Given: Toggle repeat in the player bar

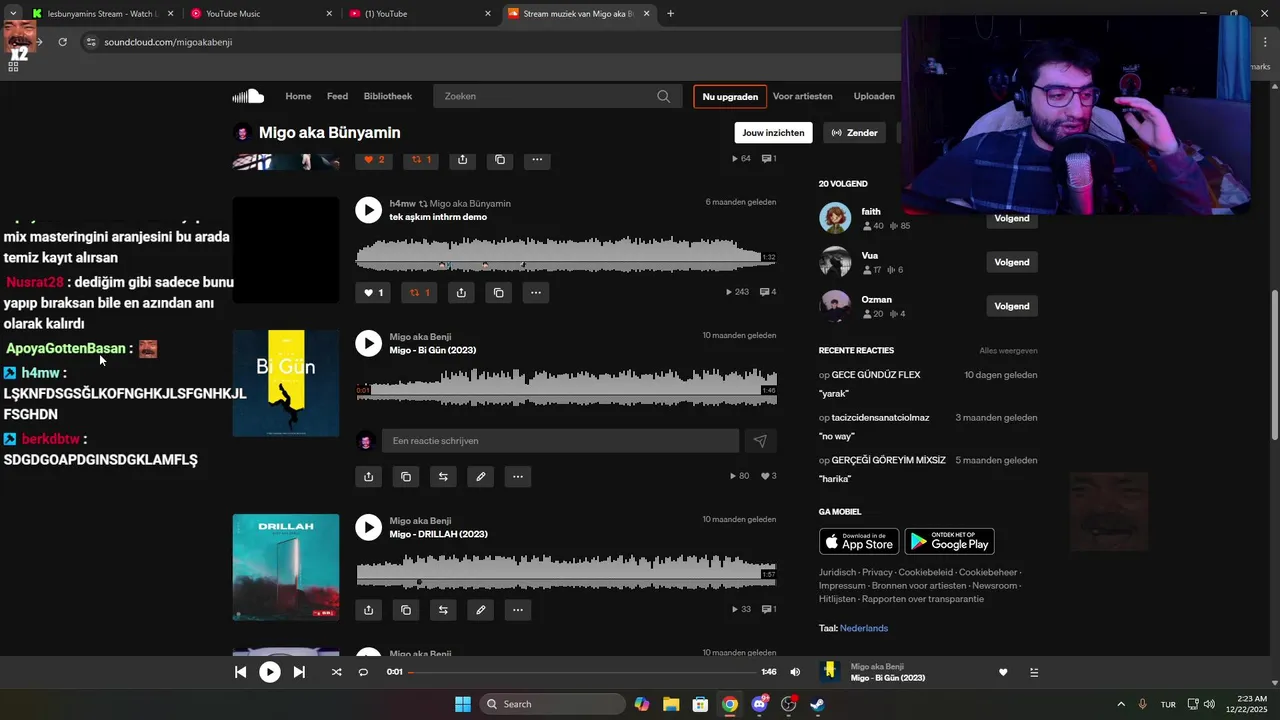Looking at the screenshot, I should (x=363, y=672).
